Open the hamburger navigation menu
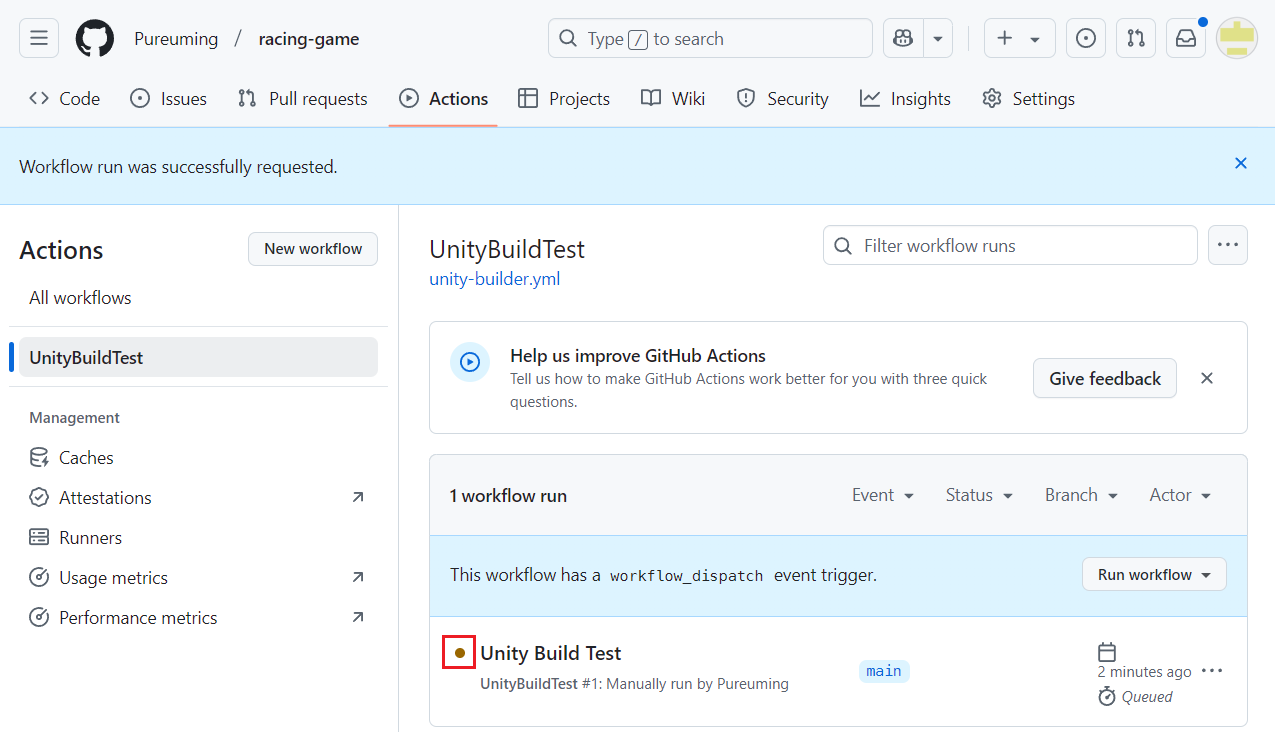The image size is (1275, 732). [x=39, y=39]
